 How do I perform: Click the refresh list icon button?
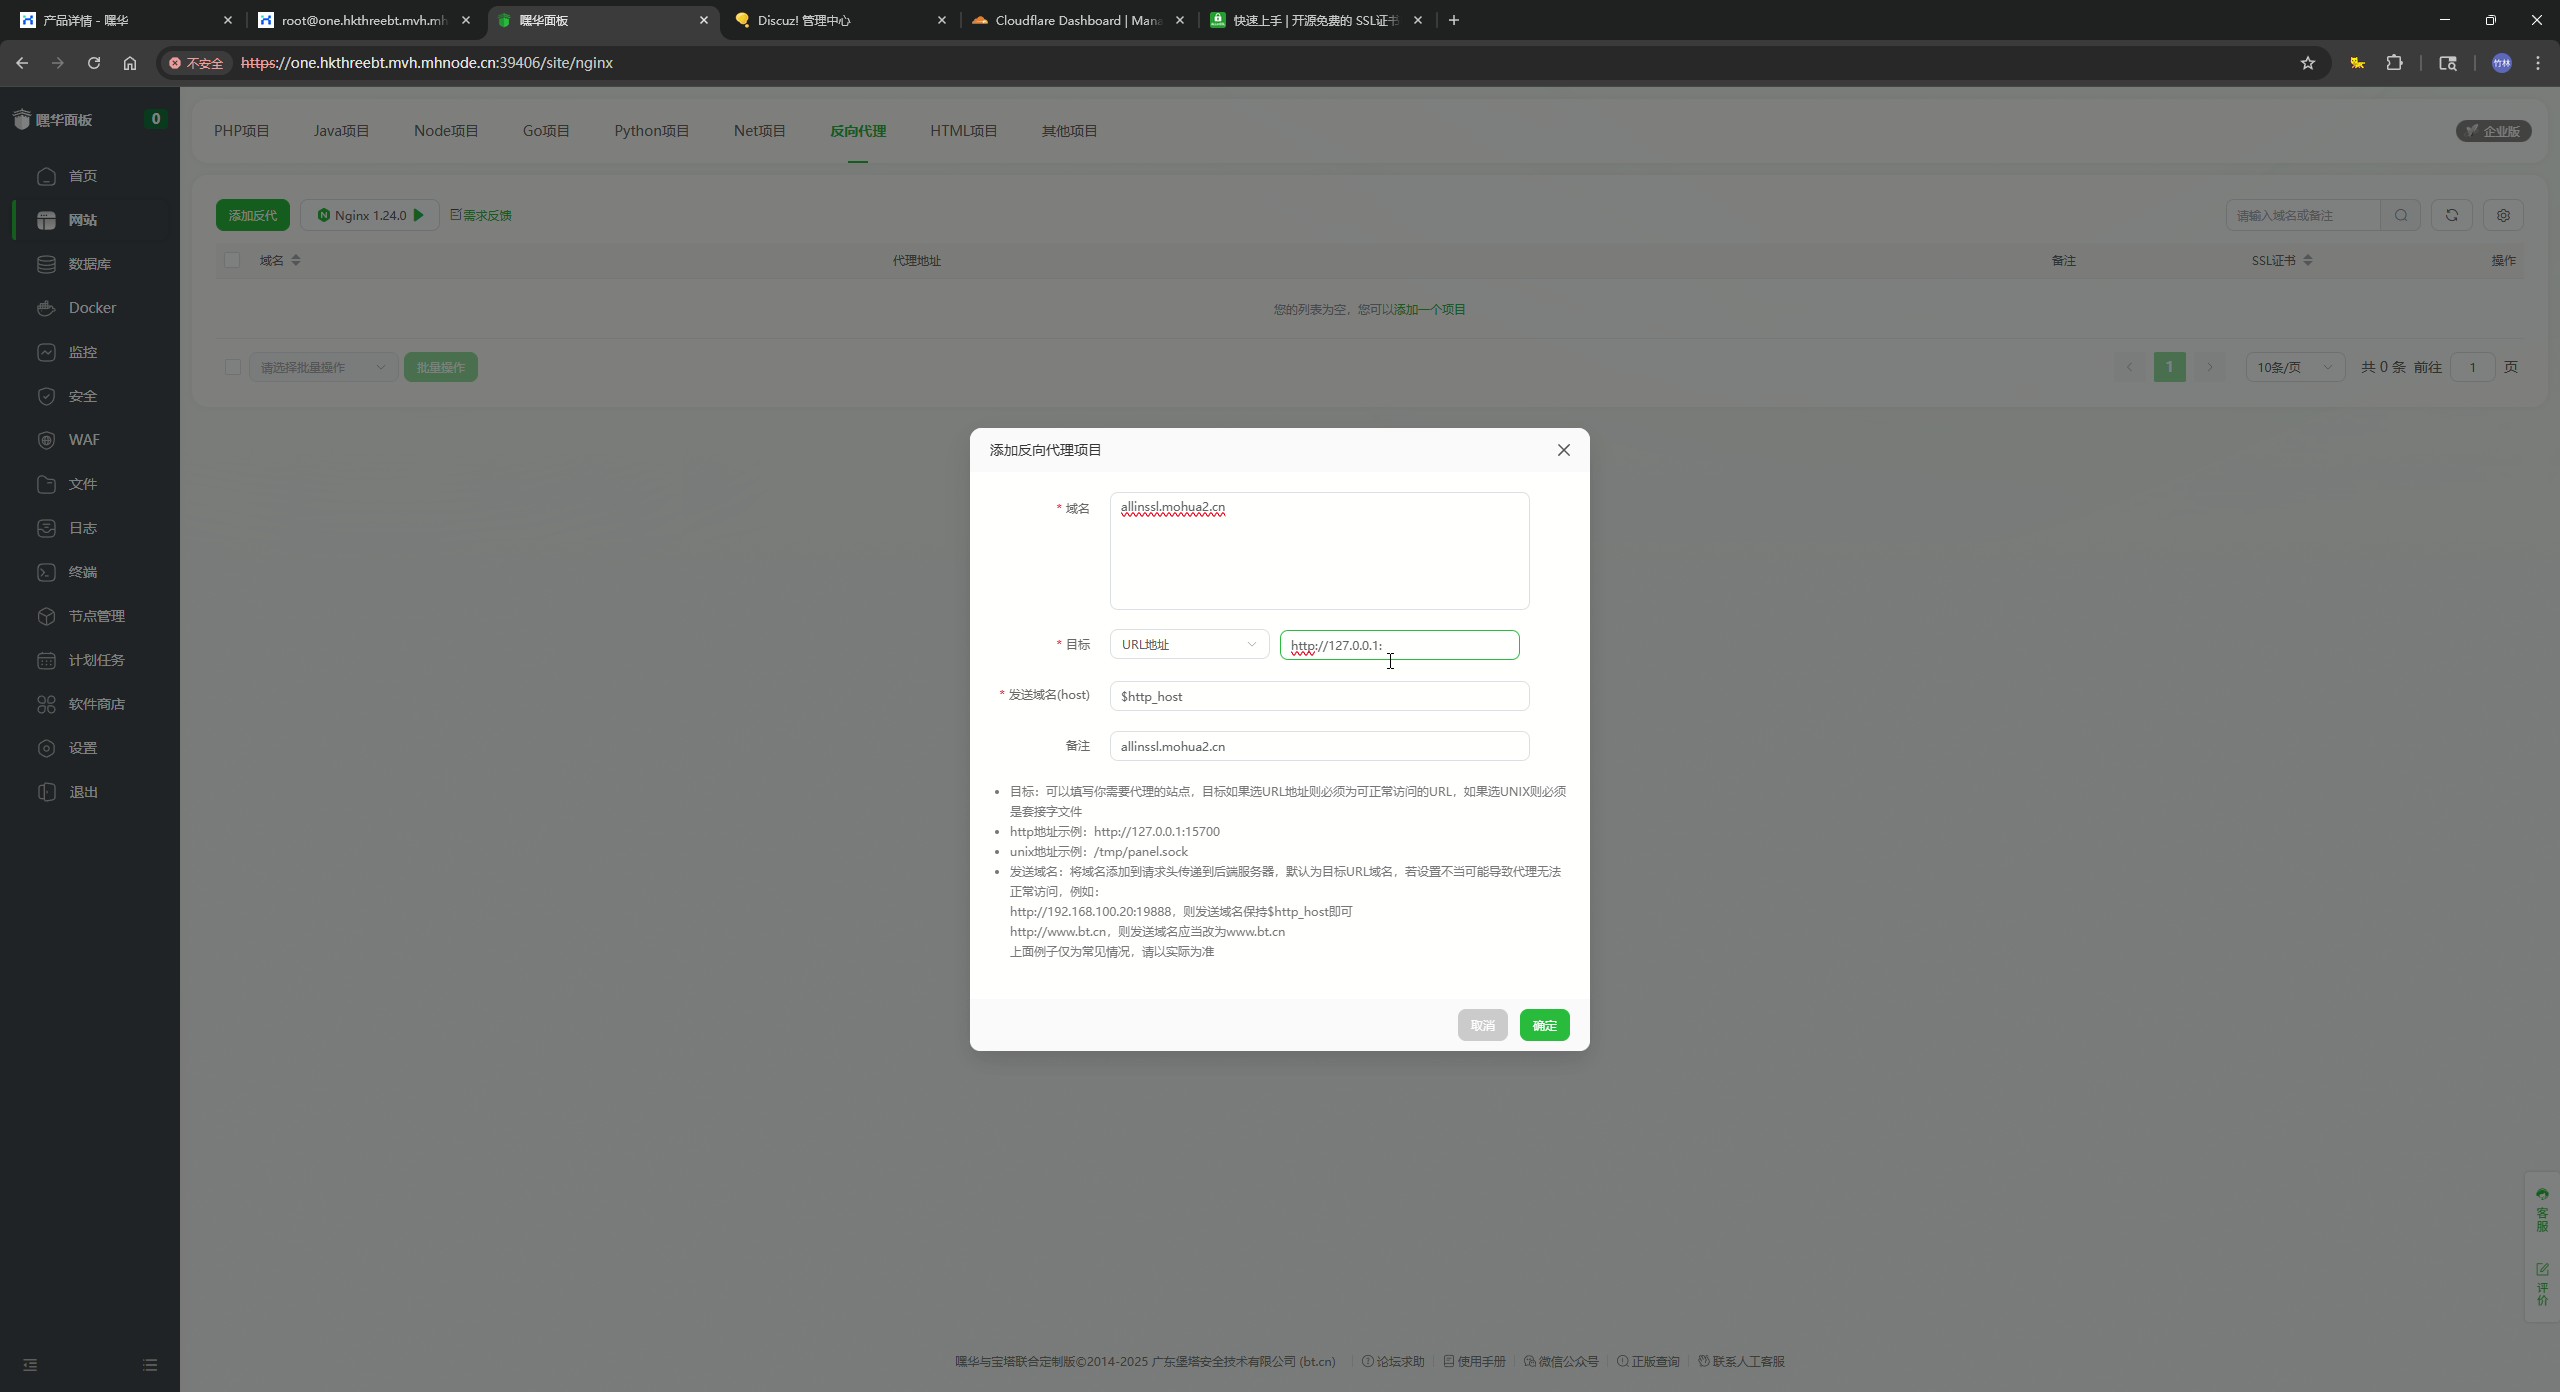click(x=2451, y=215)
